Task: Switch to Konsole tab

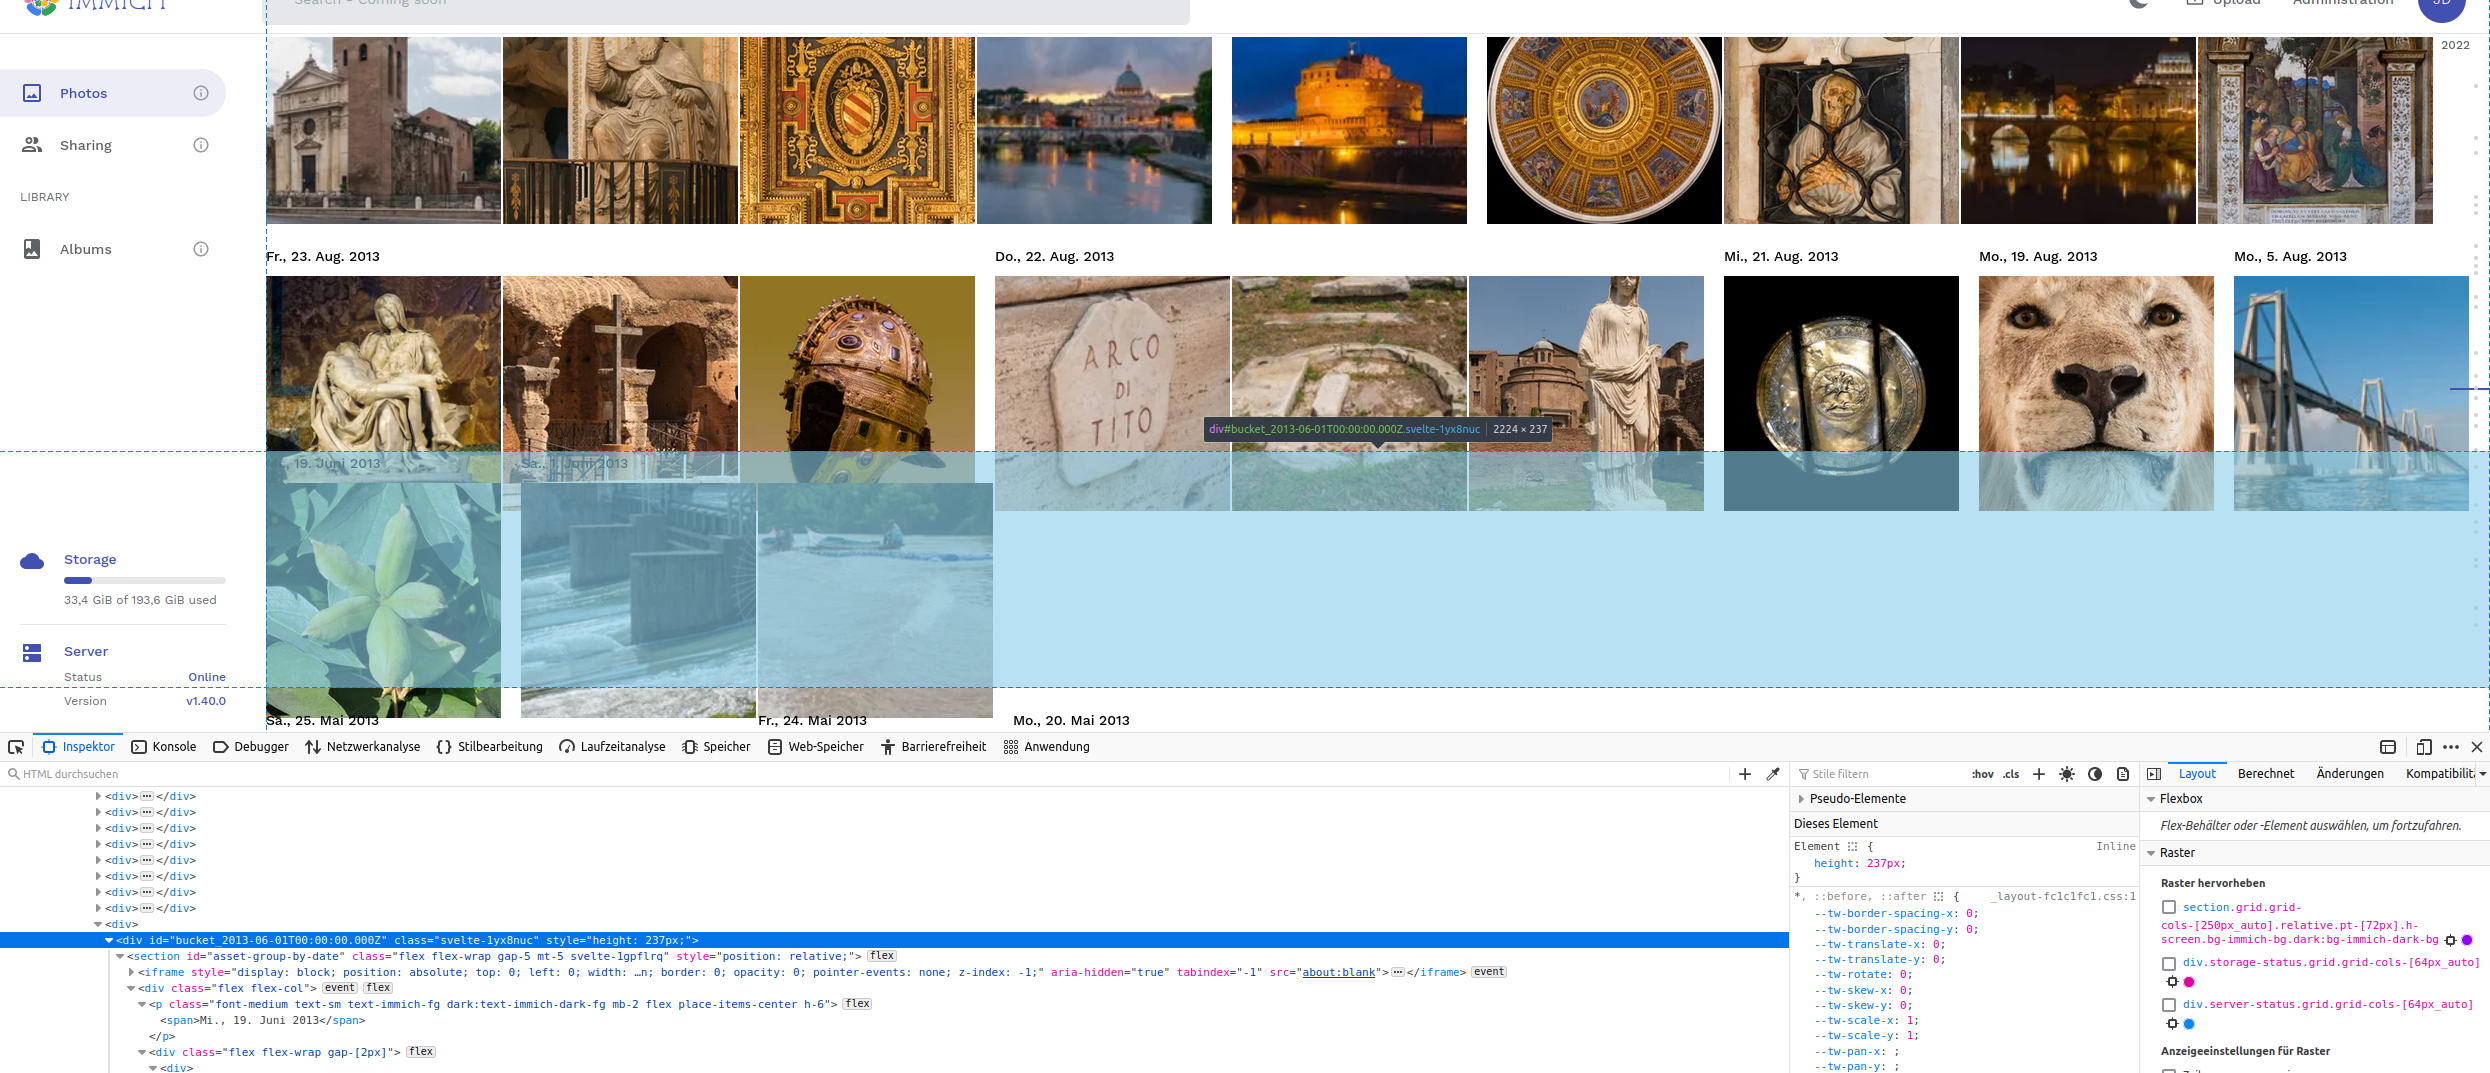Action: (164, 747)
